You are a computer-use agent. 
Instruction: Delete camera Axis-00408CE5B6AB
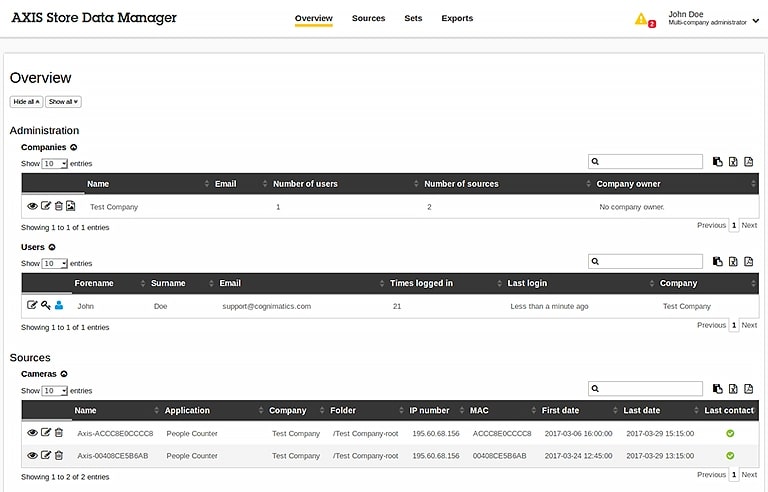pyautogui.click(x=58, y=456)
